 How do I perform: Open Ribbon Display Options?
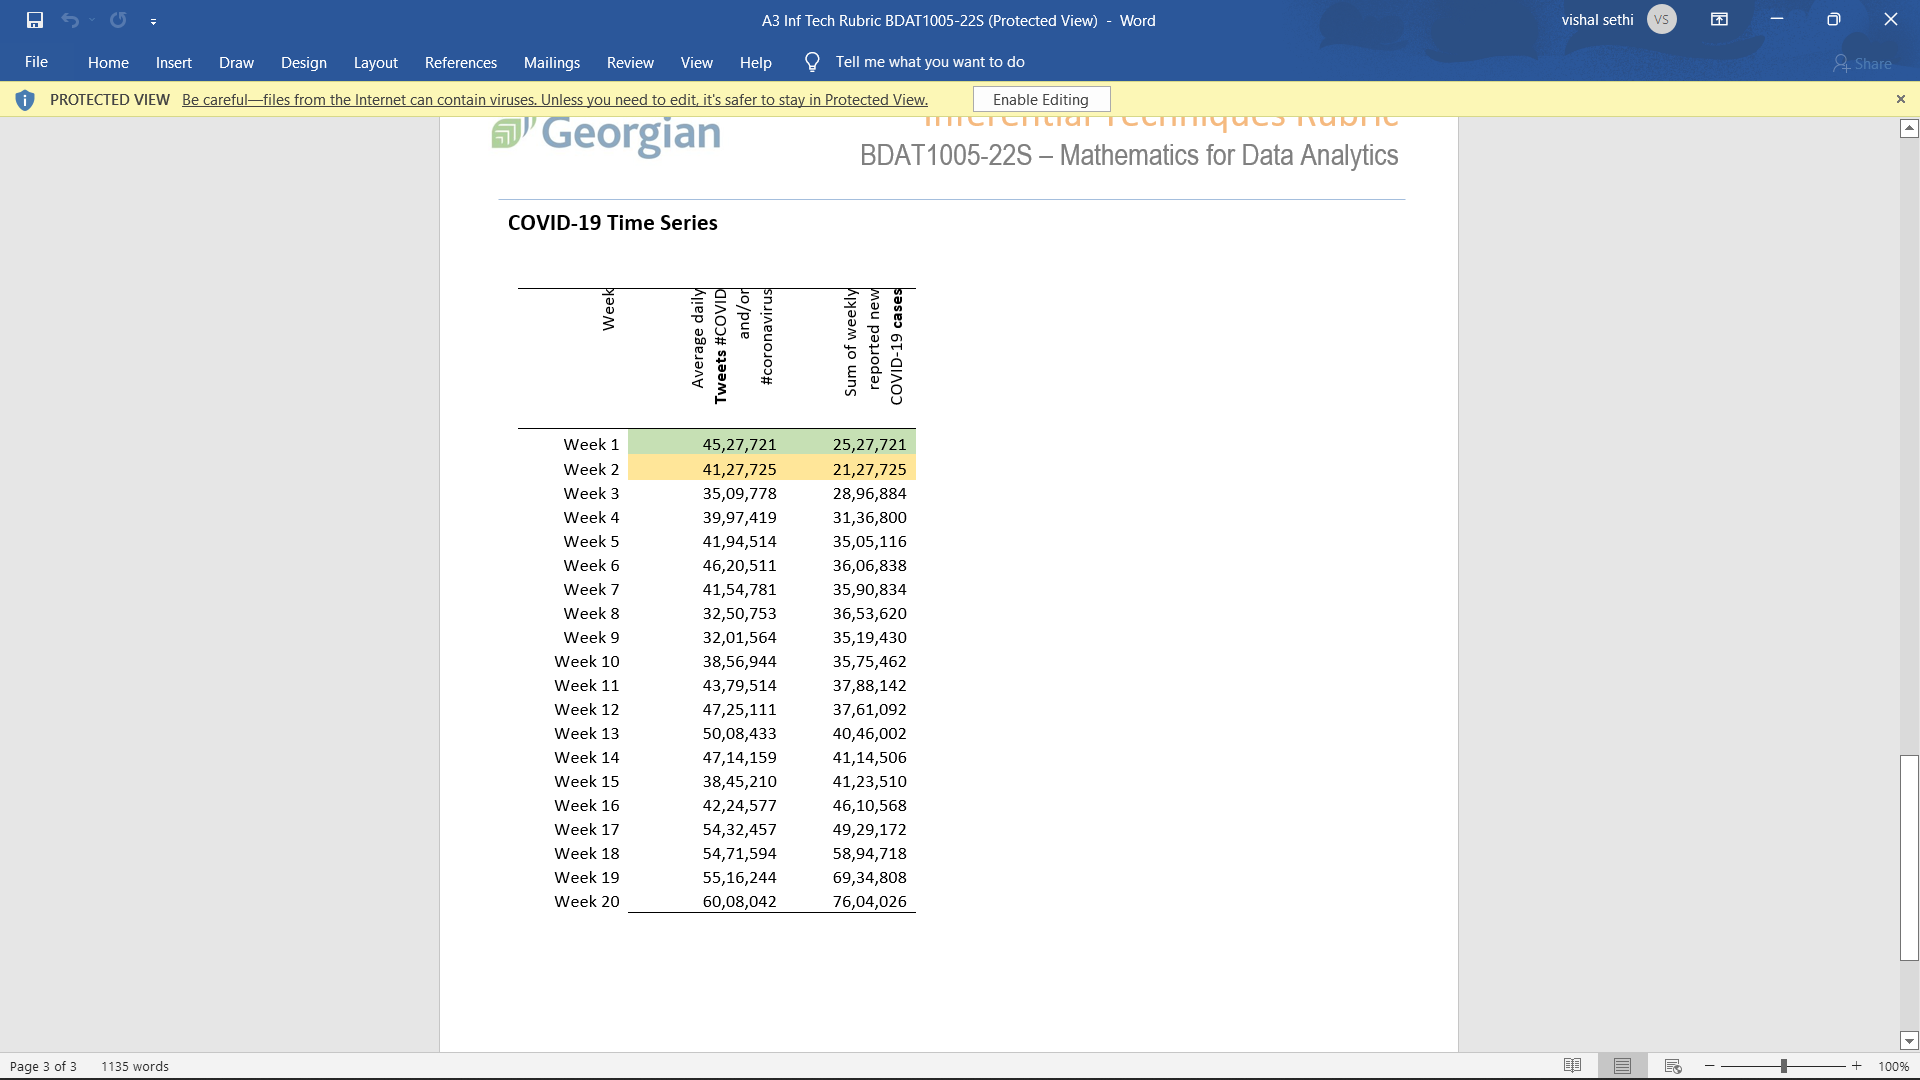tap(1720, 19)
